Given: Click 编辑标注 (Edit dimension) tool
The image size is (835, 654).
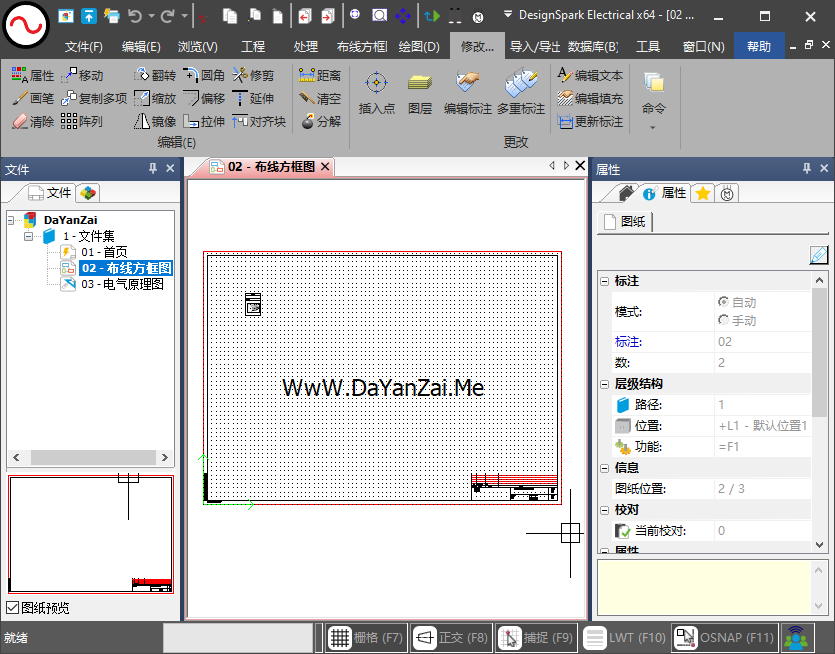Looking at the screenshot, I should pyautogui.click(x=468, y=93).
